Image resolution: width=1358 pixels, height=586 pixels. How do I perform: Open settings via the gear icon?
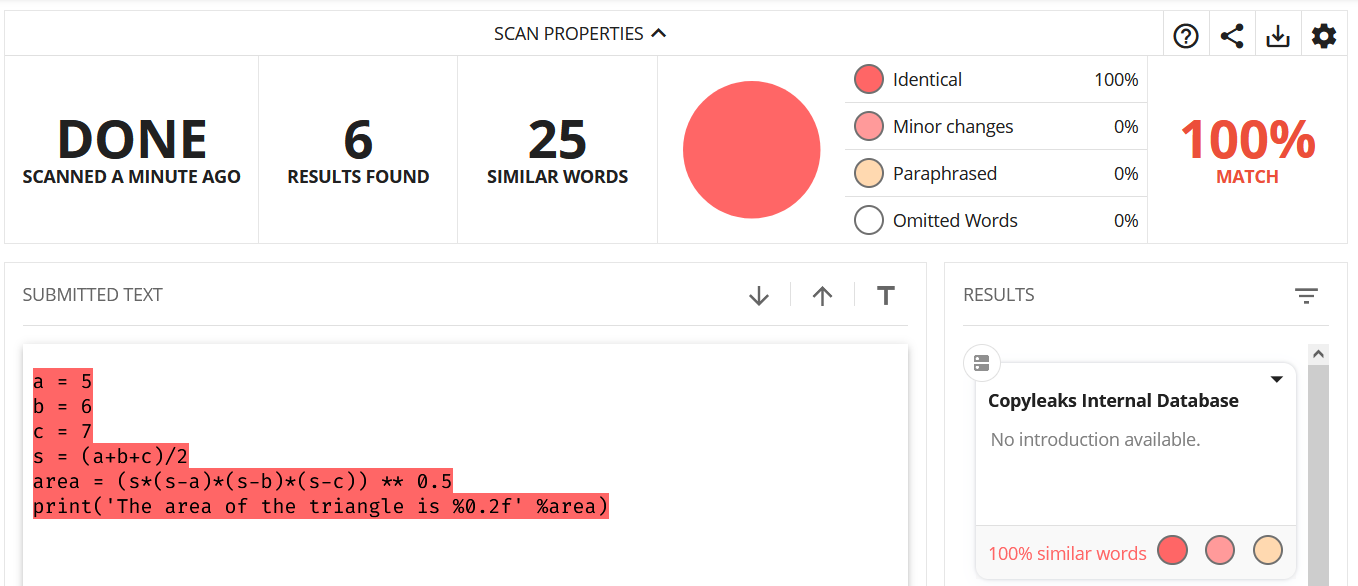(1324, 37)
